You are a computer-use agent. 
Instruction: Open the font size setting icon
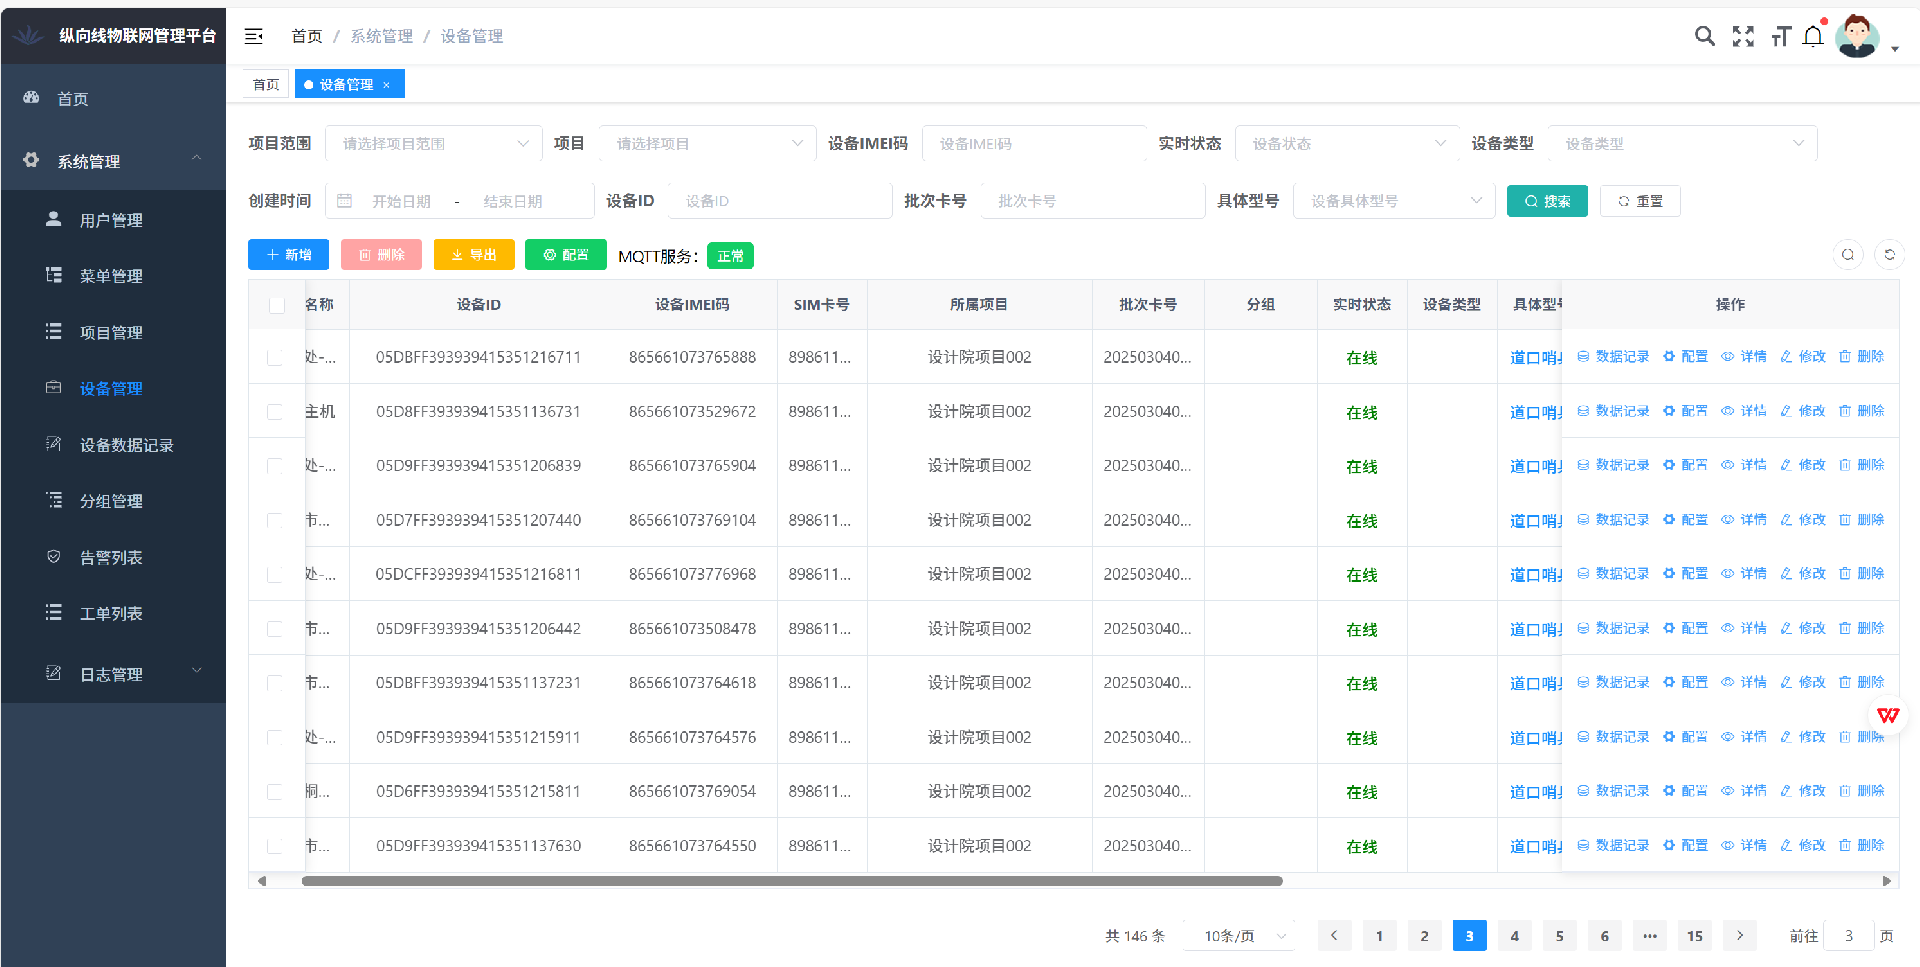(1780, 37)
